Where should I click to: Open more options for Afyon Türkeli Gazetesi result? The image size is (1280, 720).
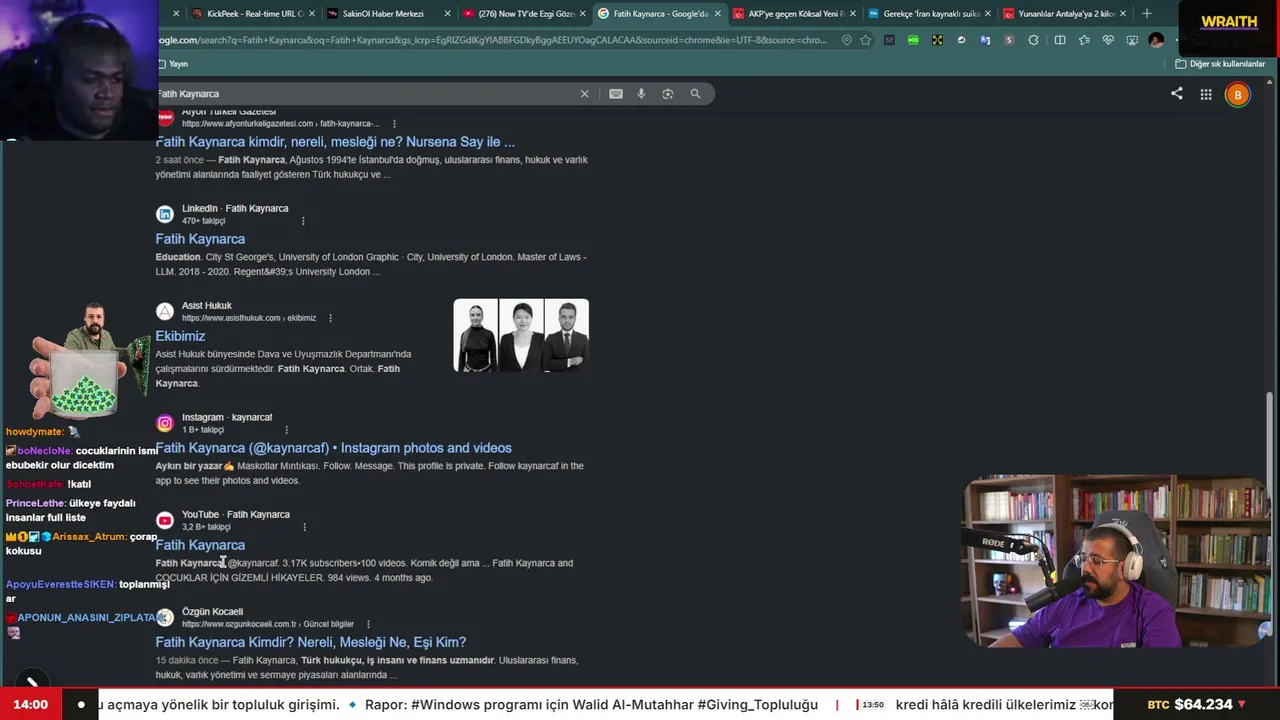[394, 124]
